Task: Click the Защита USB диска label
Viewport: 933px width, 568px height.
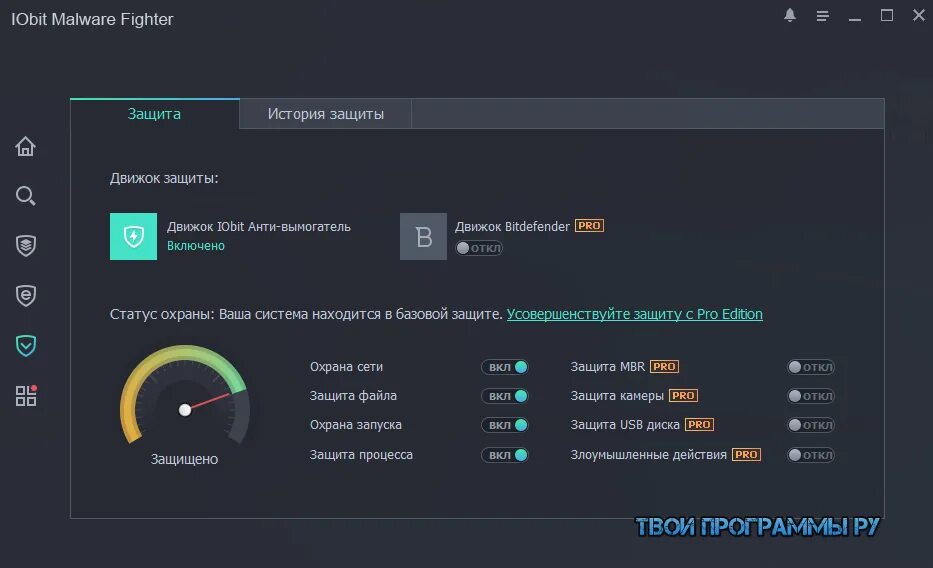Action: (x=625, y=425)
